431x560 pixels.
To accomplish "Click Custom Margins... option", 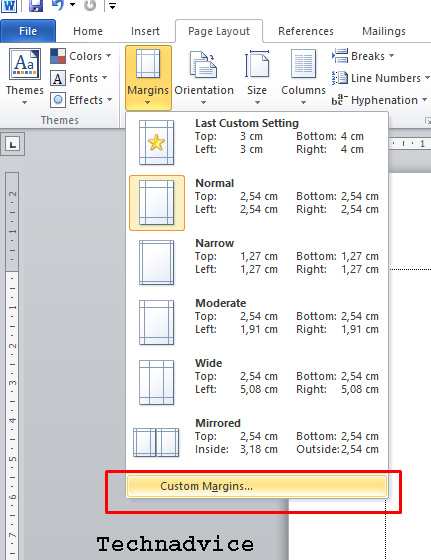I will (x=257, y=486).
